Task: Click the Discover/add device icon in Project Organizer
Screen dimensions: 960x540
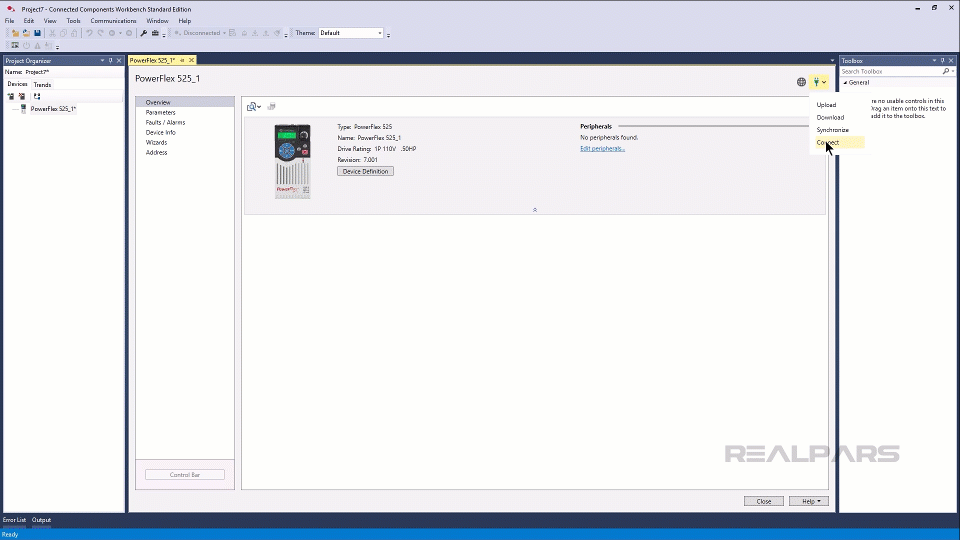Action: coord(10,97)
